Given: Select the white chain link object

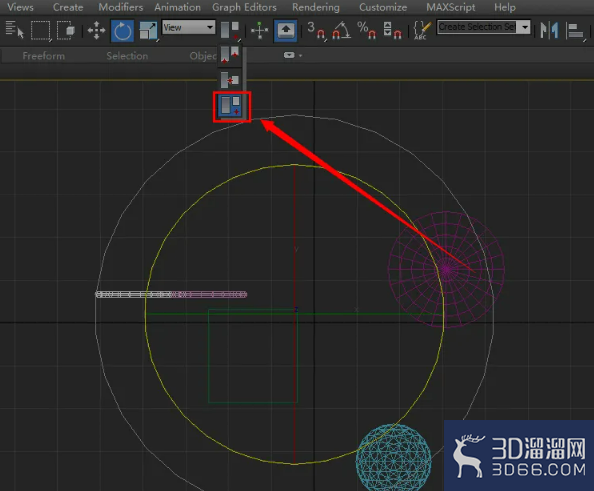Looking at the screenshot, I should (x=133, y=294).
